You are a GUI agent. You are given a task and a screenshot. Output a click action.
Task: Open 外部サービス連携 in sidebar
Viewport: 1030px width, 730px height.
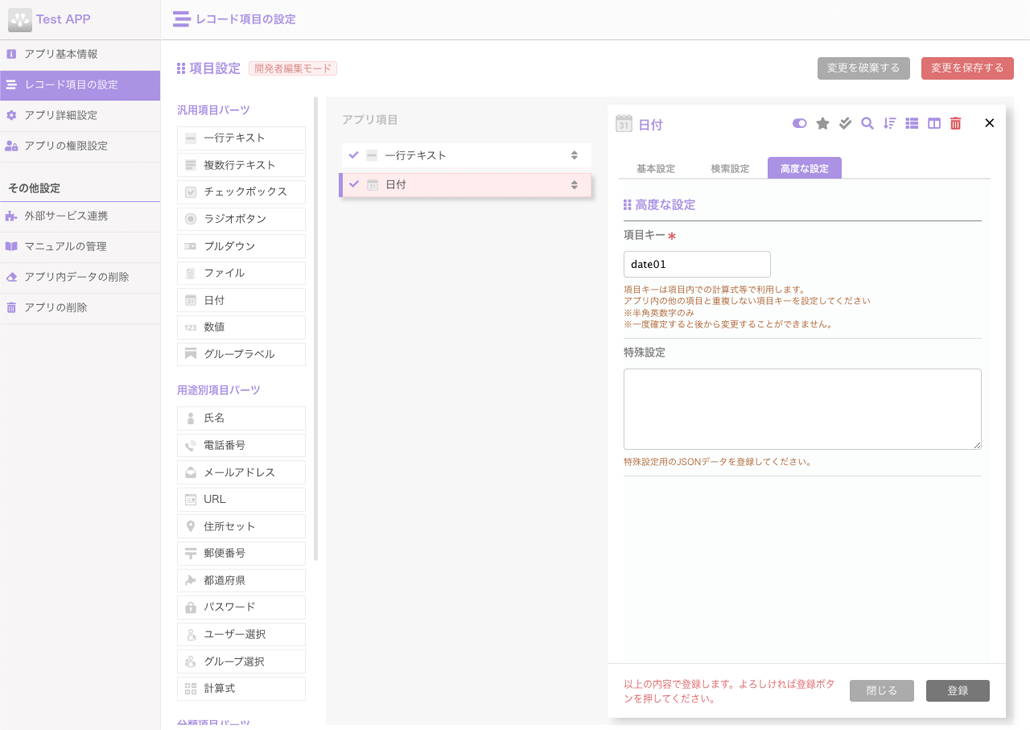coord(80,216)
